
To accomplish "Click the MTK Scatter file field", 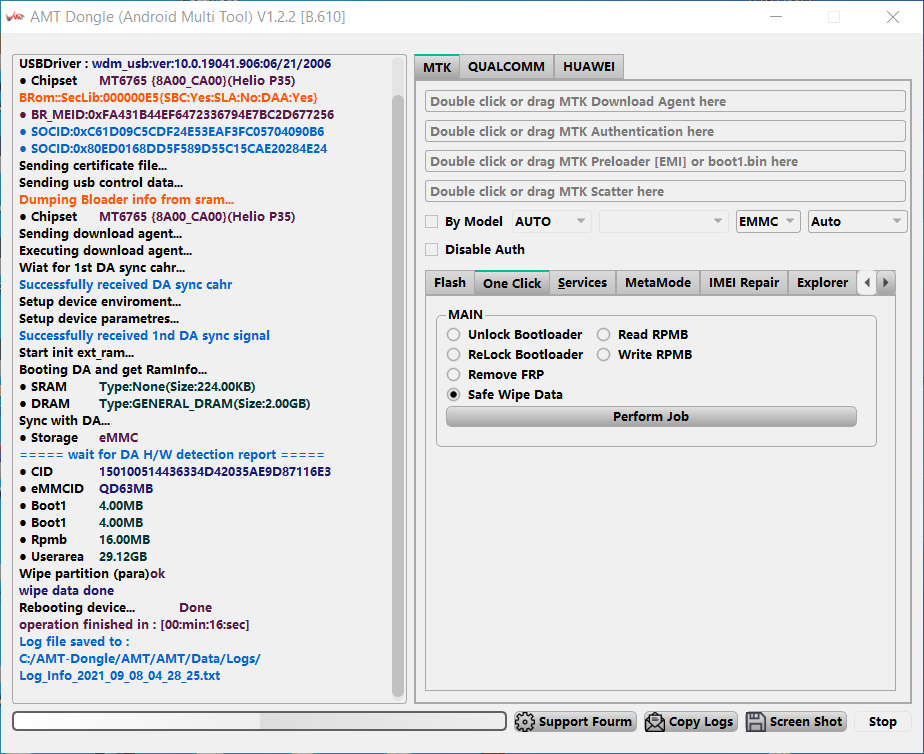I will point(665,191).
